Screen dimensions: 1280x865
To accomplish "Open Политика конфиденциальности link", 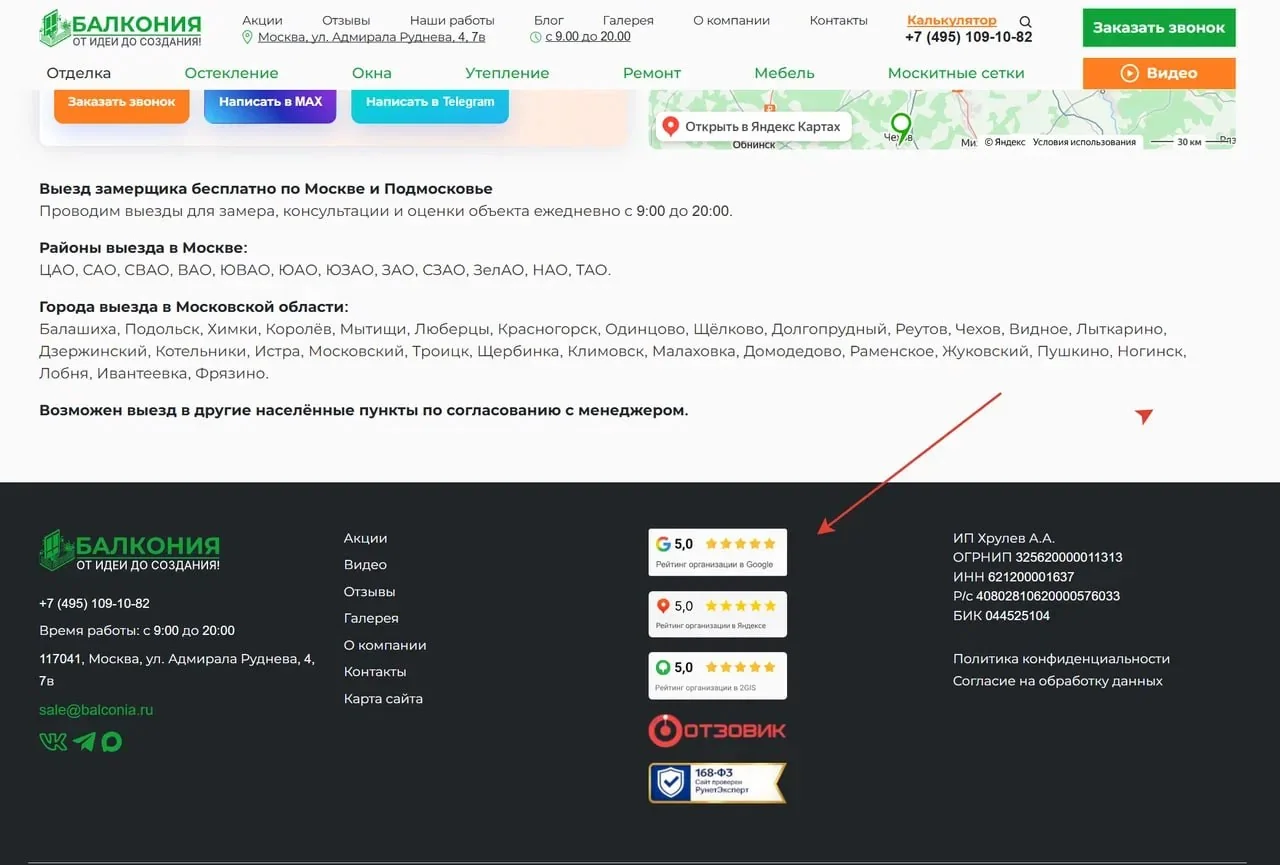I will (1061, 659).
